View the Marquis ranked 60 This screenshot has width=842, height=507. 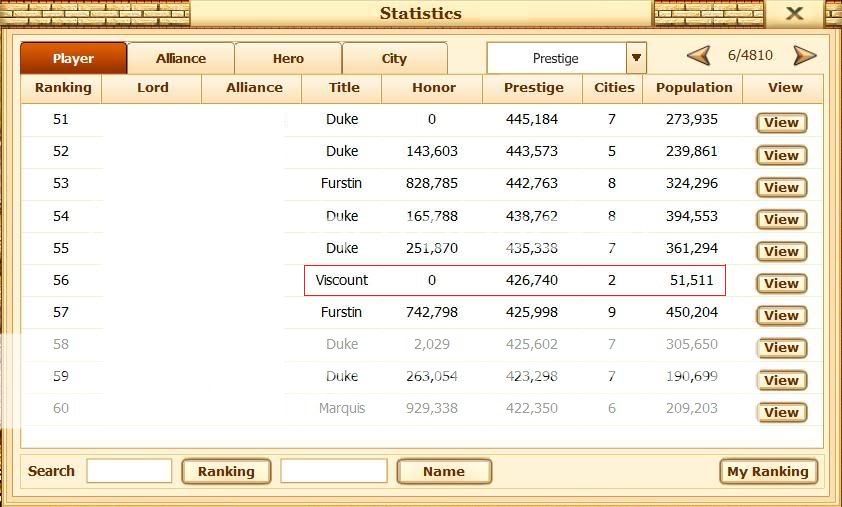tap(781, 412)
